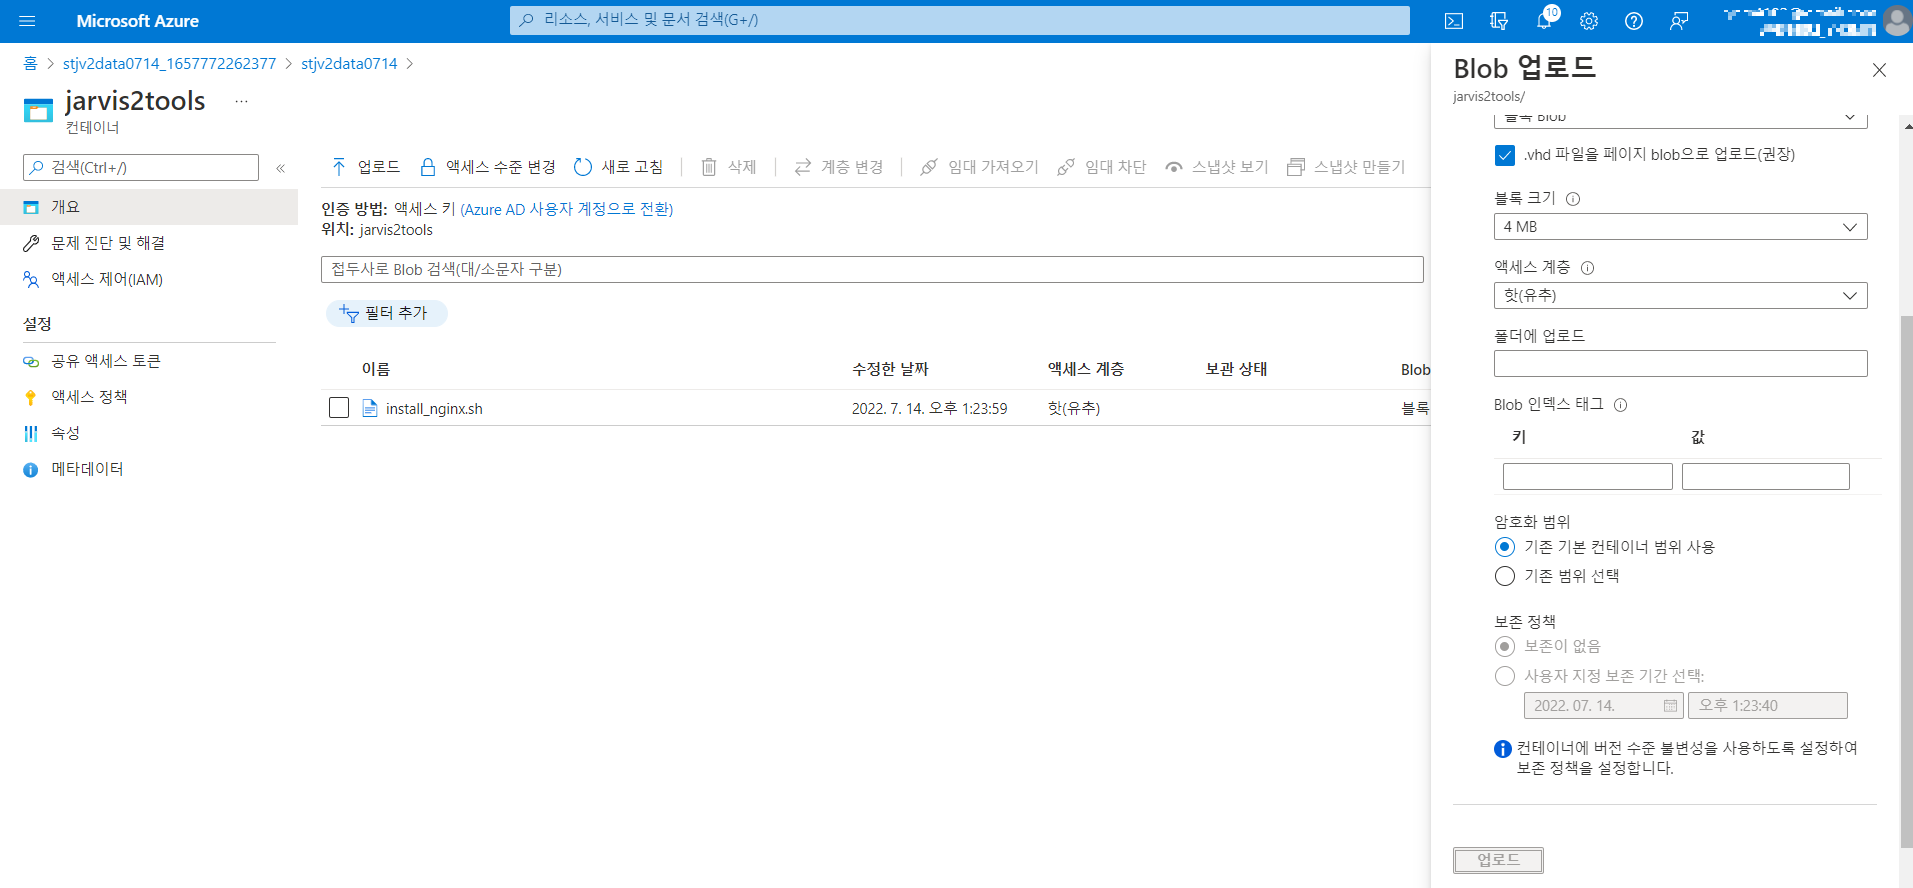Show info for 블록 크기

(x=1573, y=199)
